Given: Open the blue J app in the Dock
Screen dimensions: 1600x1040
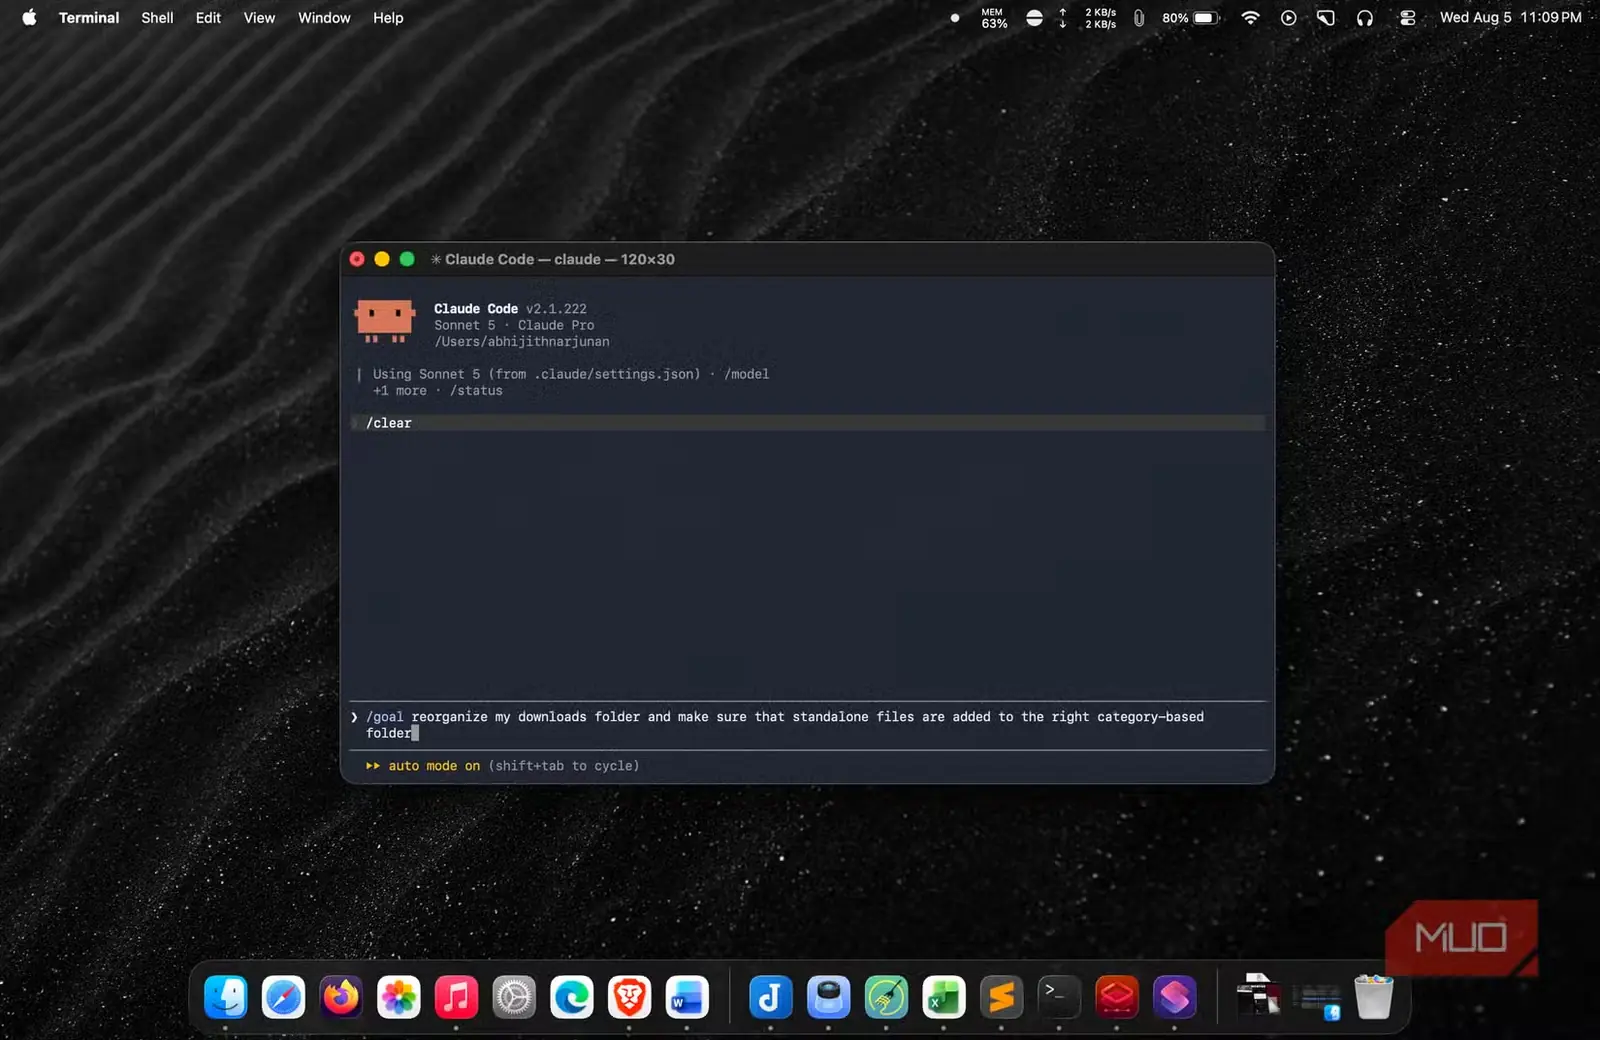Looking at the screenshot, I should [770, 997].
